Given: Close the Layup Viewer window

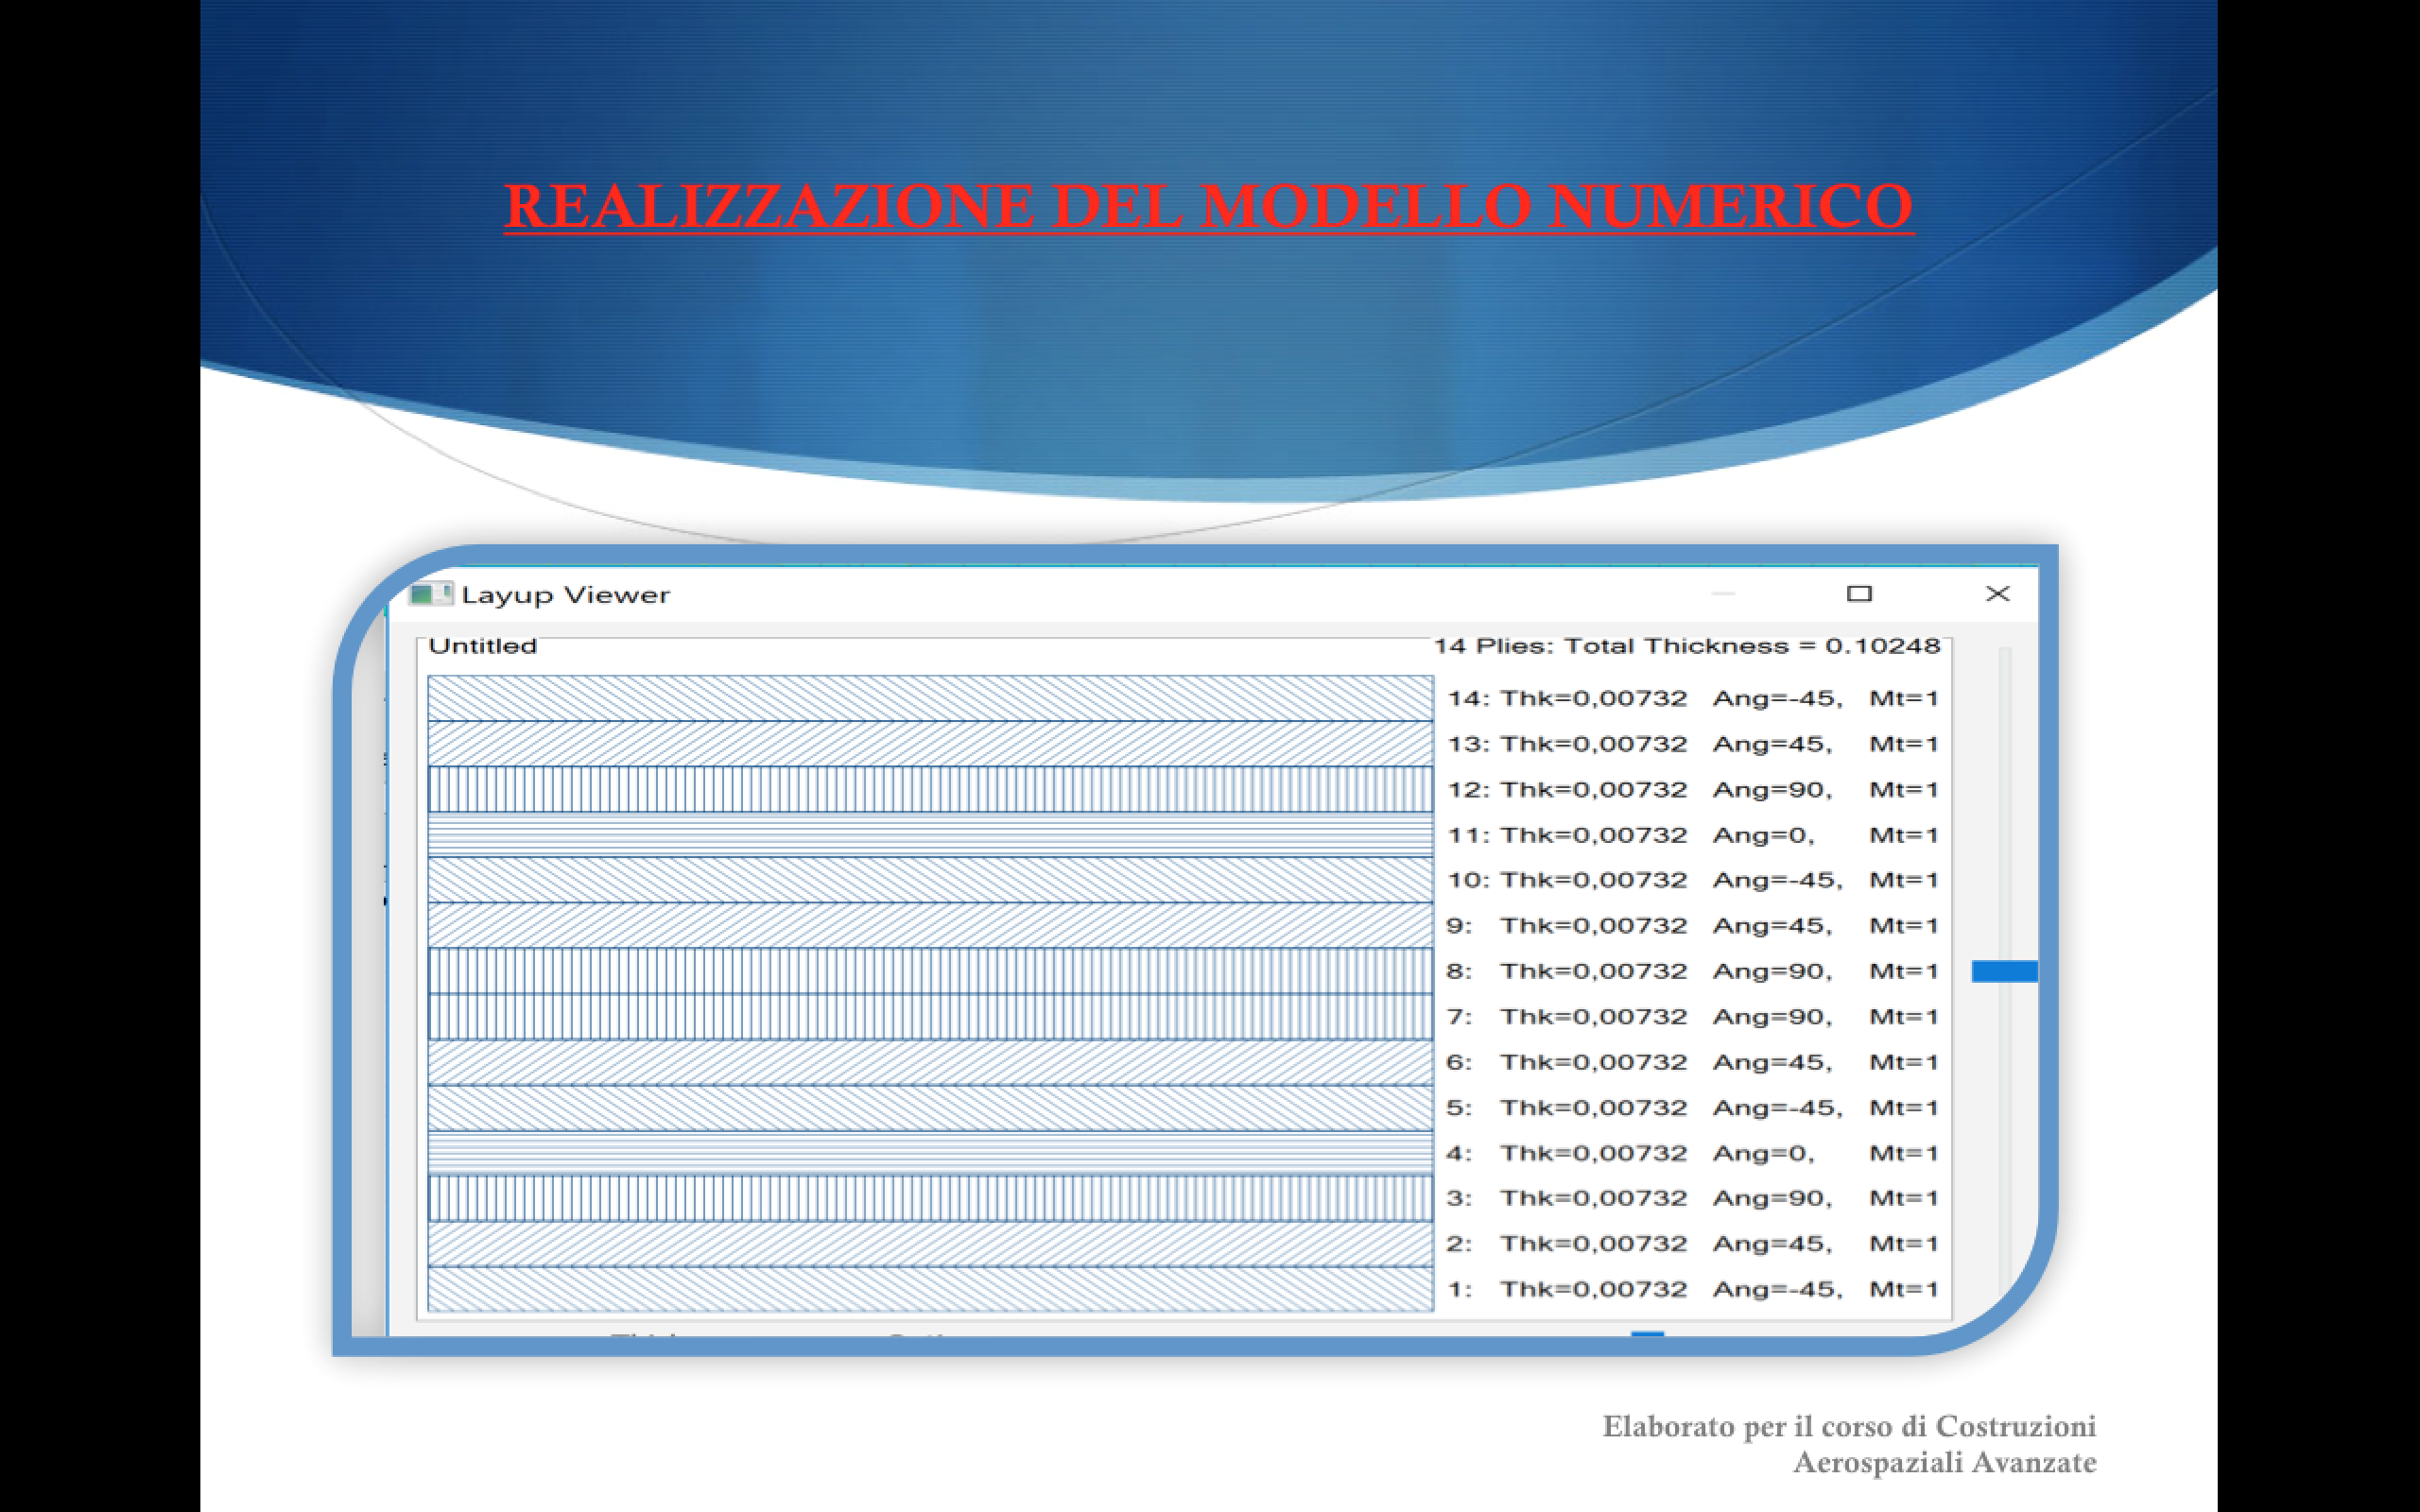Looking at the screenshot, I should point(1997,594).
